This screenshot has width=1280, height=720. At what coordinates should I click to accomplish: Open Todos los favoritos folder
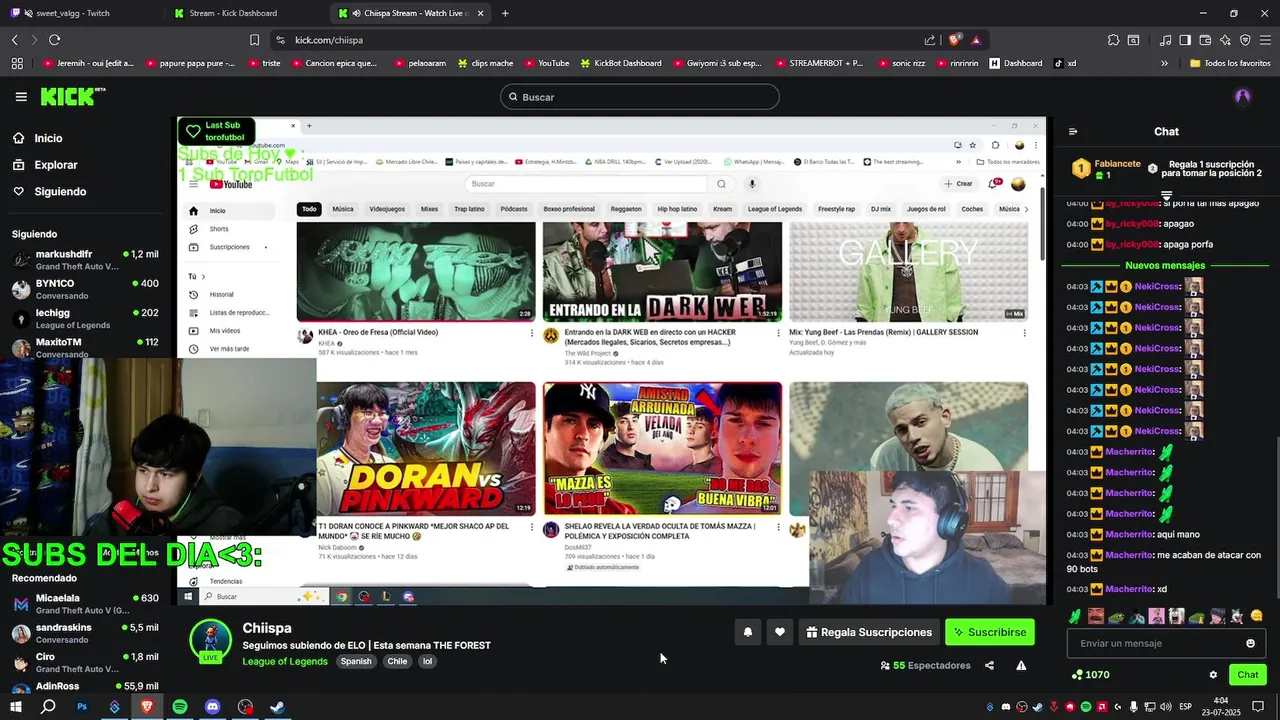[1230, 63]
